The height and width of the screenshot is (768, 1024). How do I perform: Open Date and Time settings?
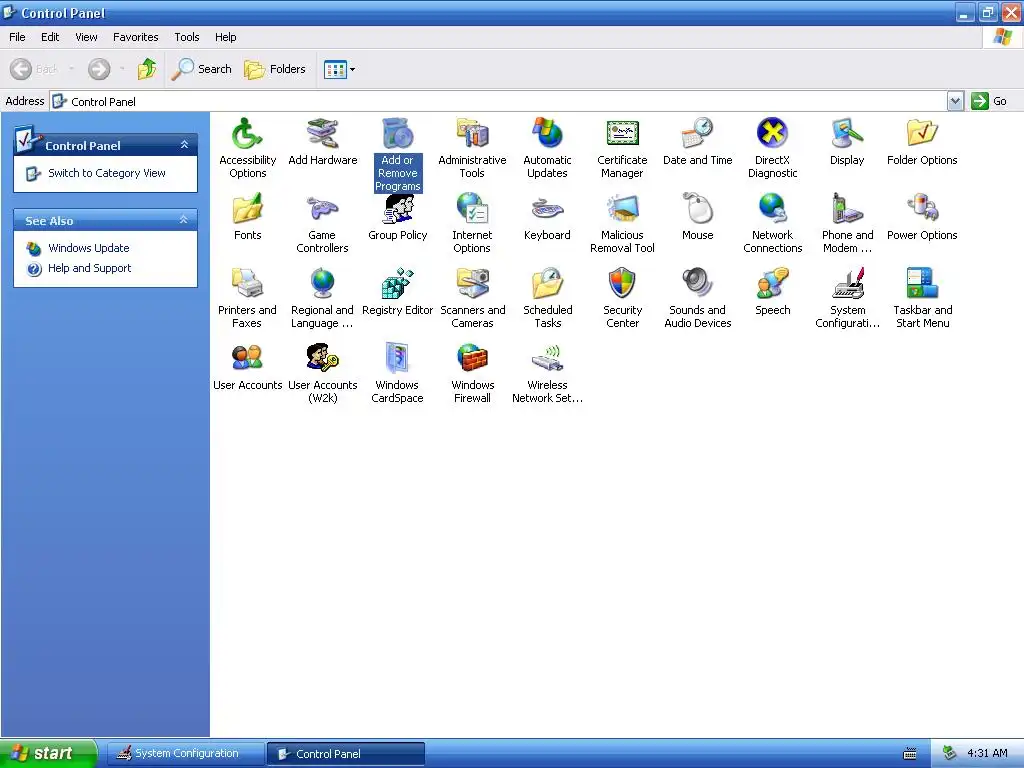tap(697, 142)
